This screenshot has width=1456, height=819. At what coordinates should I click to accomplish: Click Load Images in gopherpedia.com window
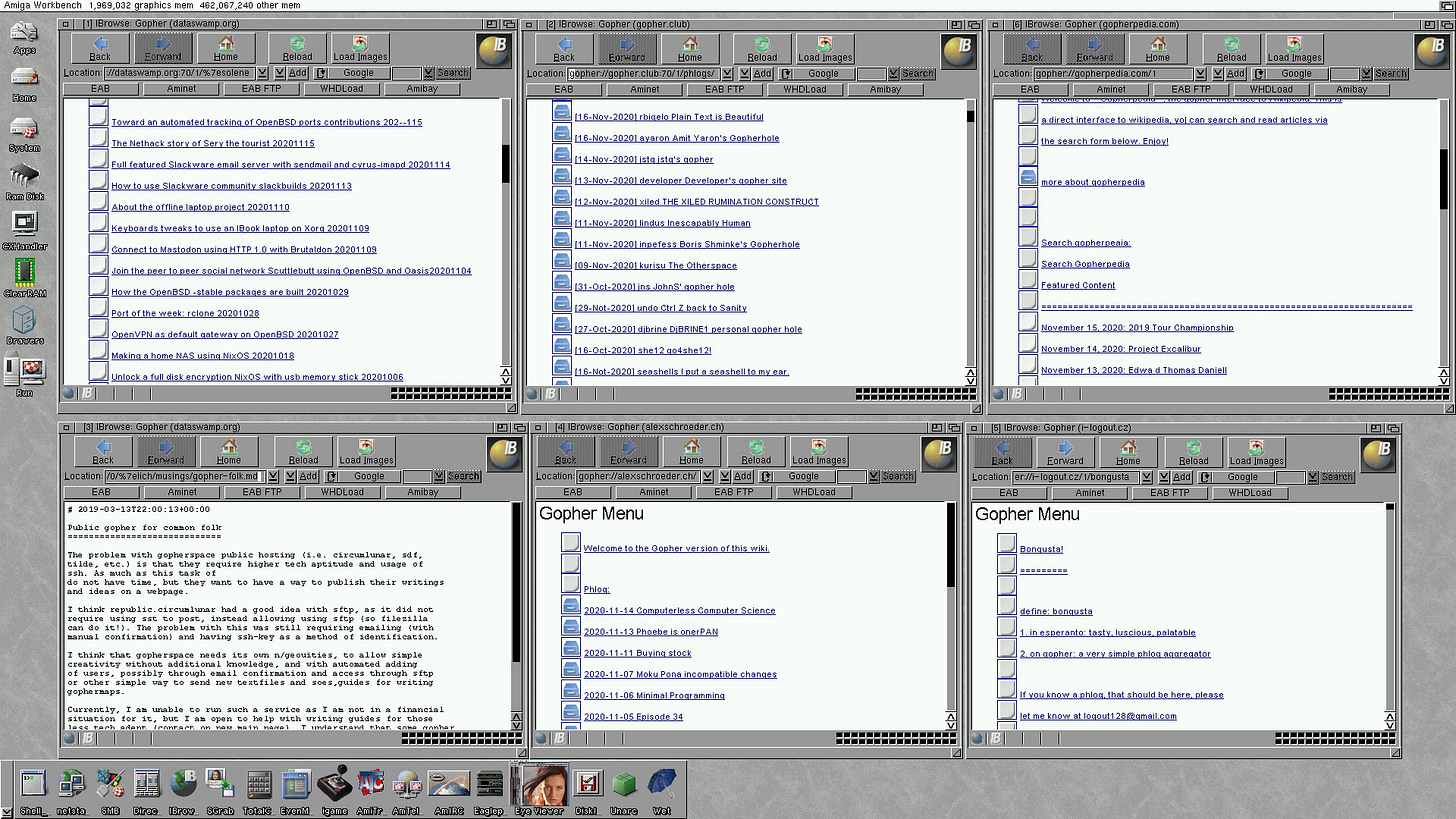point(1294,48)
